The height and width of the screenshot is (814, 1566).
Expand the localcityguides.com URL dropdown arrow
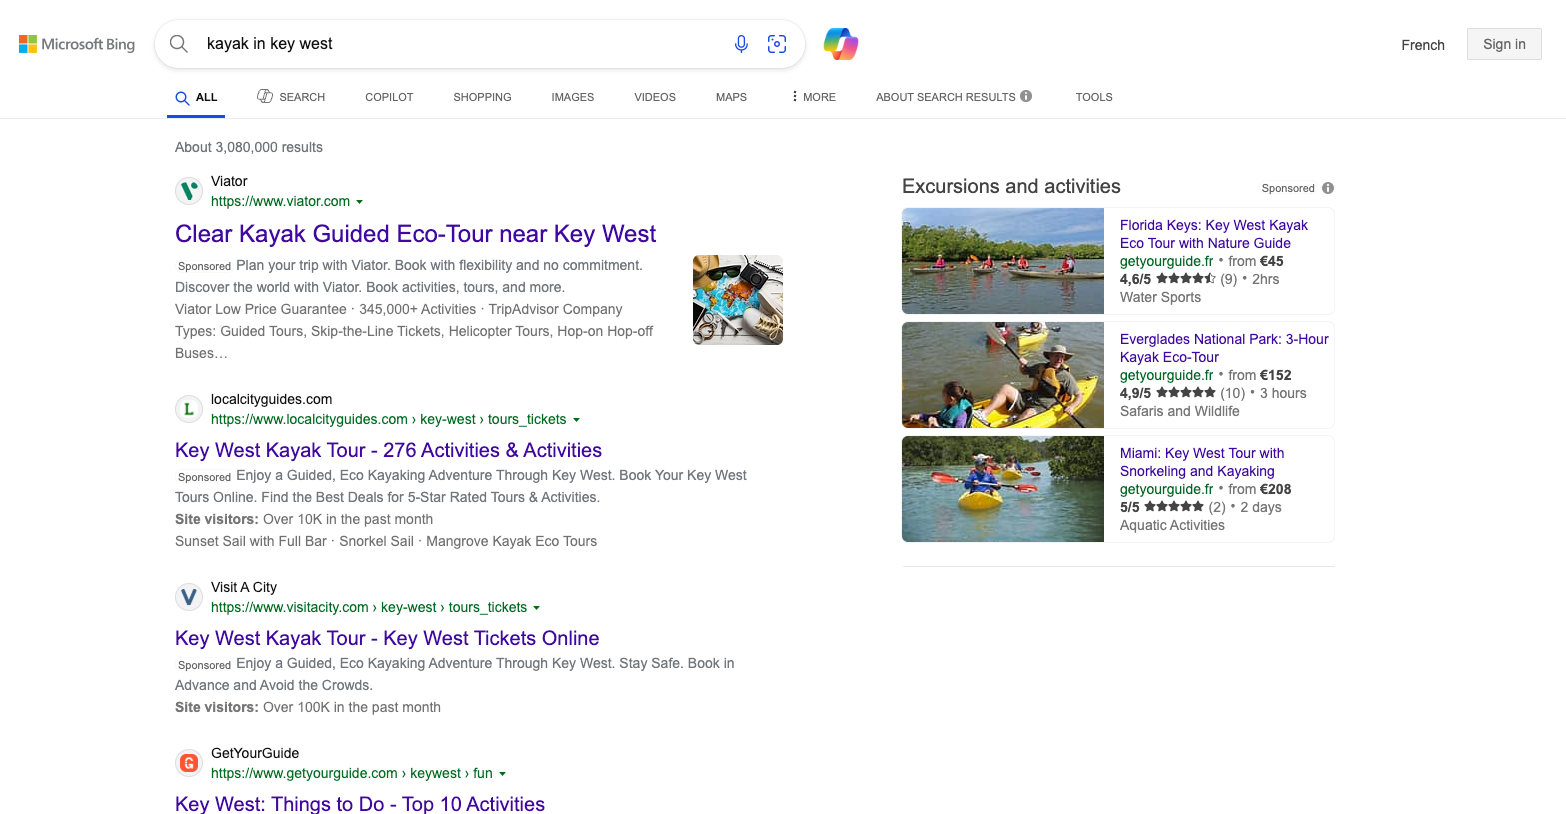tap(576, 420)
